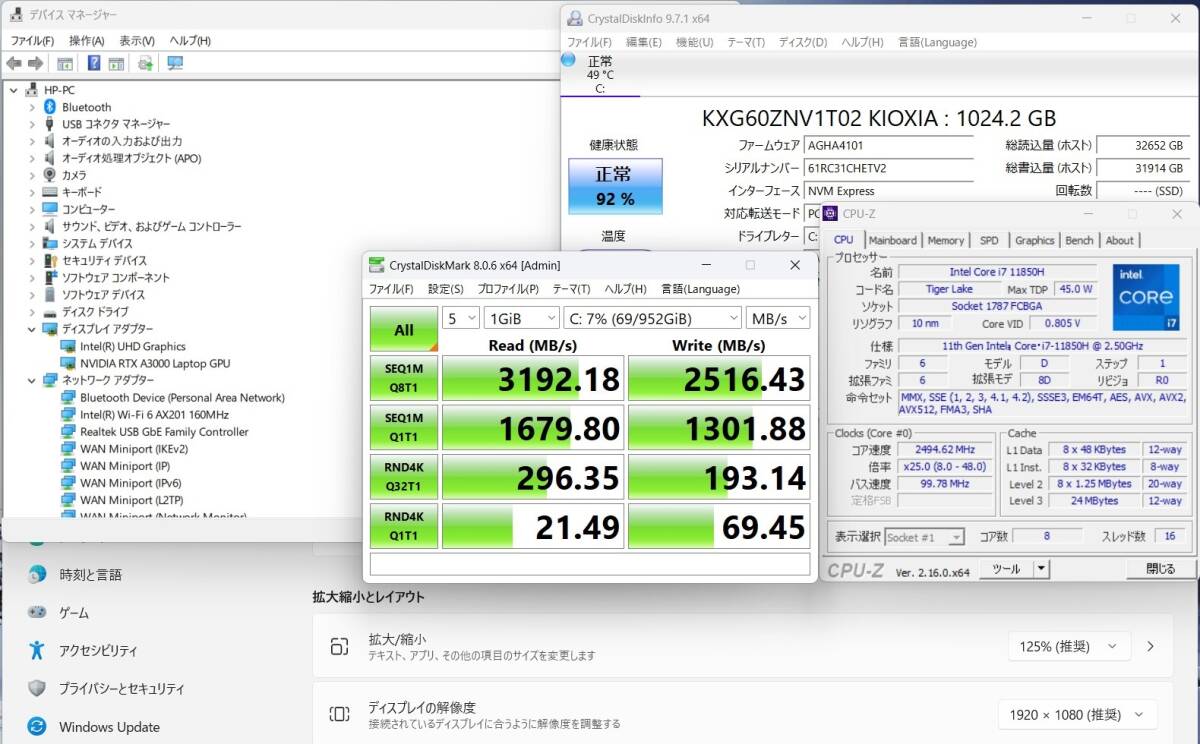Click the blue help icon in Device Manager toolbar

coord(94,64)
